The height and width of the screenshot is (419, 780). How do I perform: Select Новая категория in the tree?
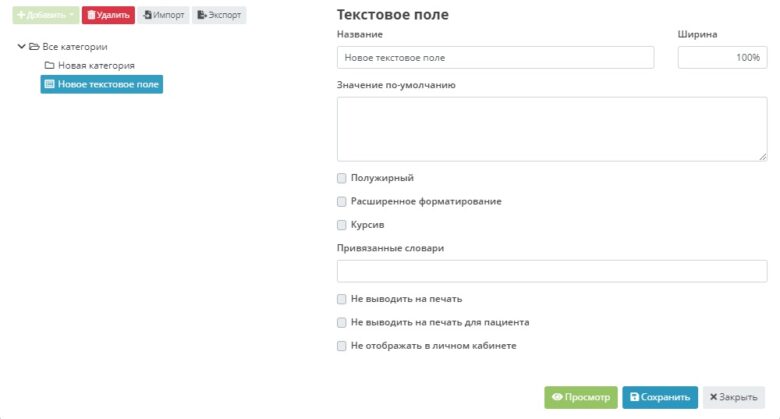coord(97,66)
